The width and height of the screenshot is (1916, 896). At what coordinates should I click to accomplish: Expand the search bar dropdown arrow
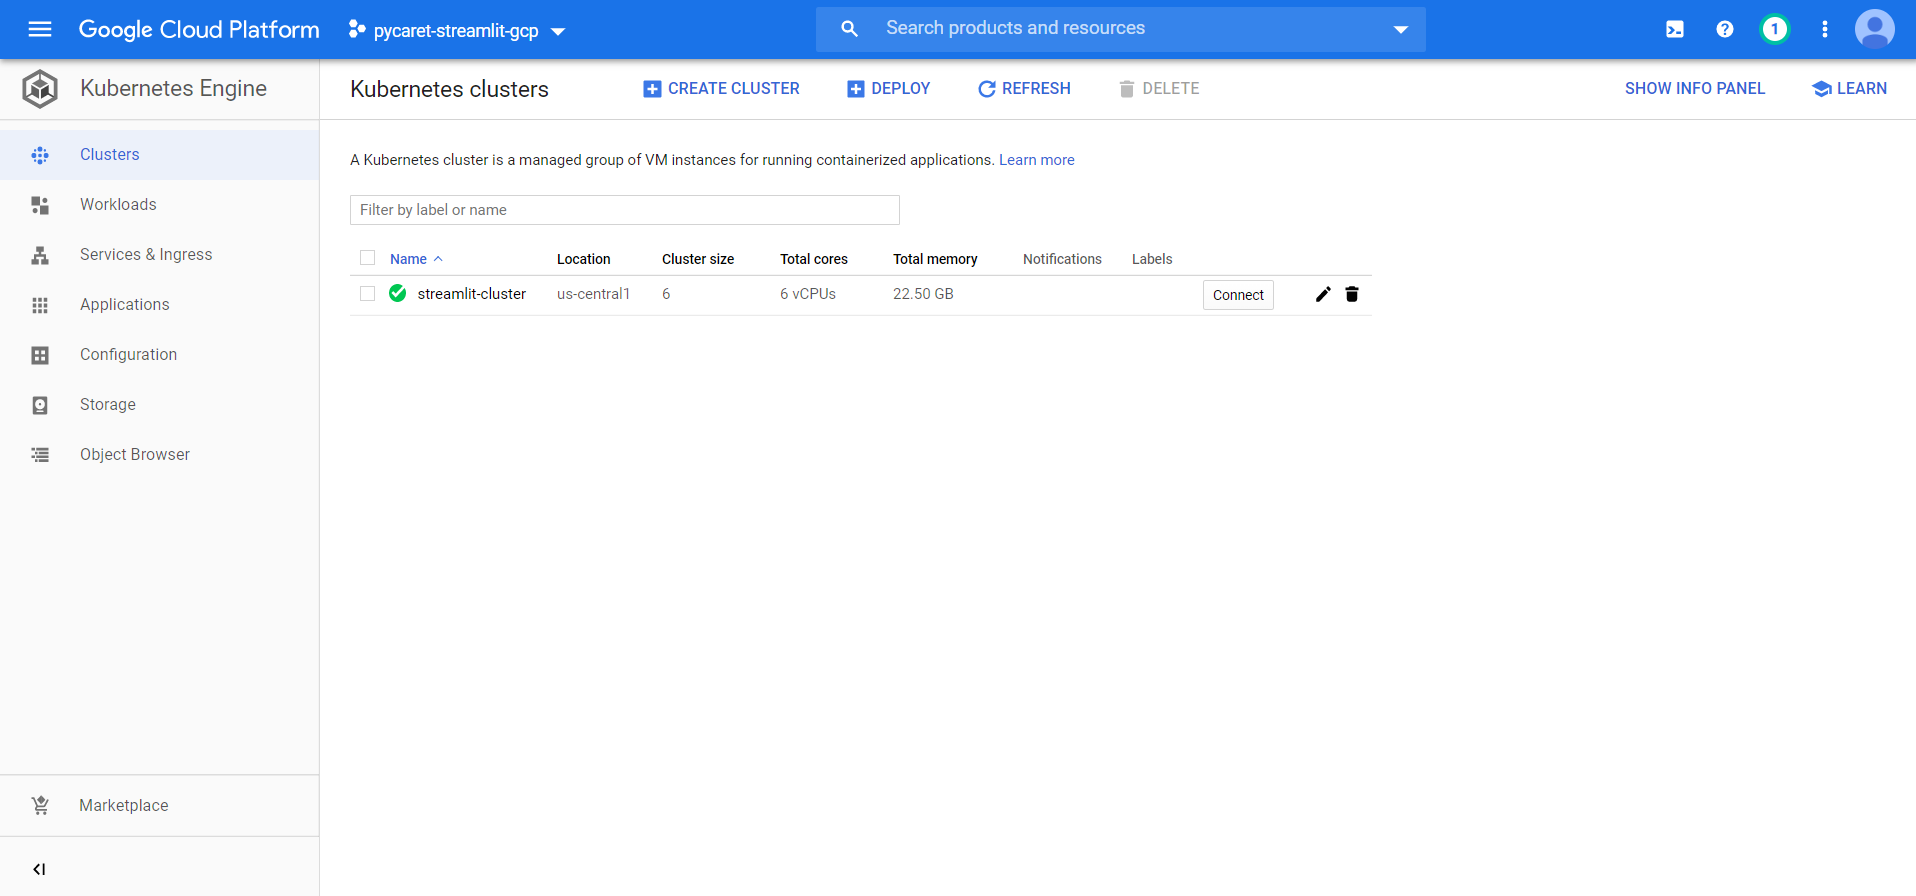tap(1401, 29)
